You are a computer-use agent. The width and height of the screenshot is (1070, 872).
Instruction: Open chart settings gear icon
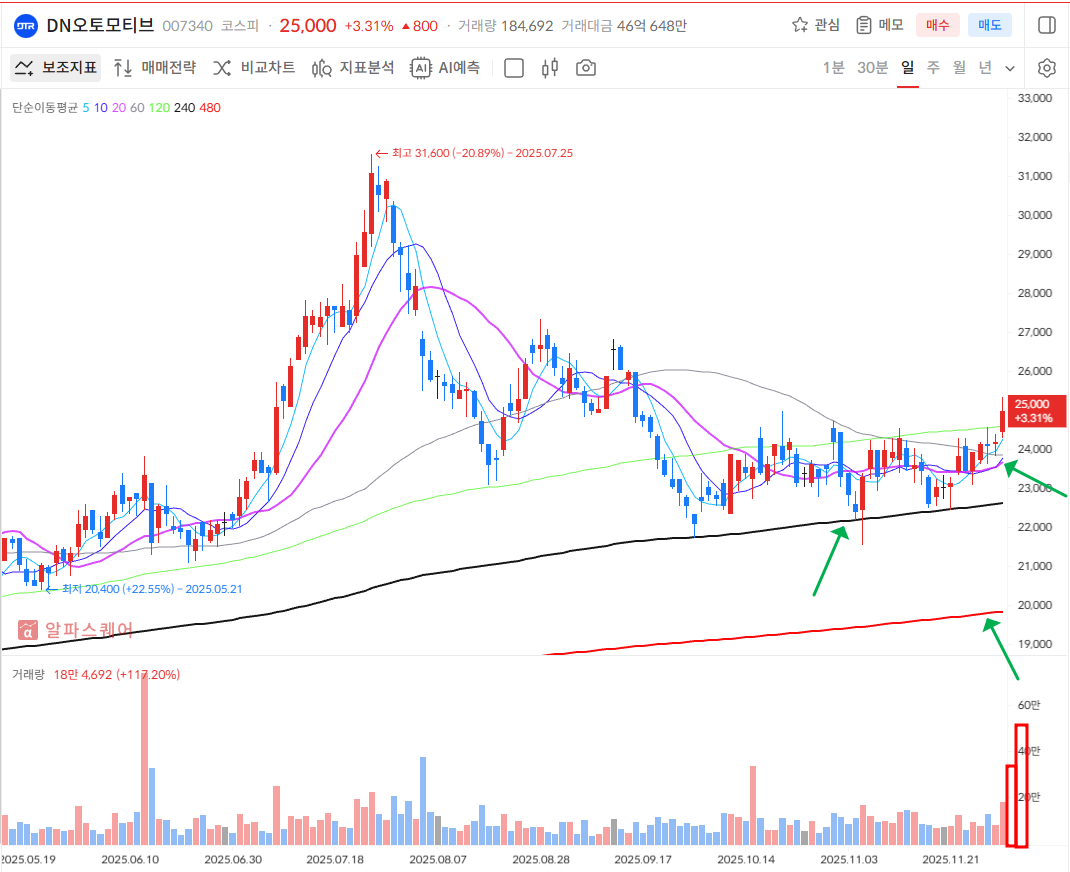click(1047, 68)
